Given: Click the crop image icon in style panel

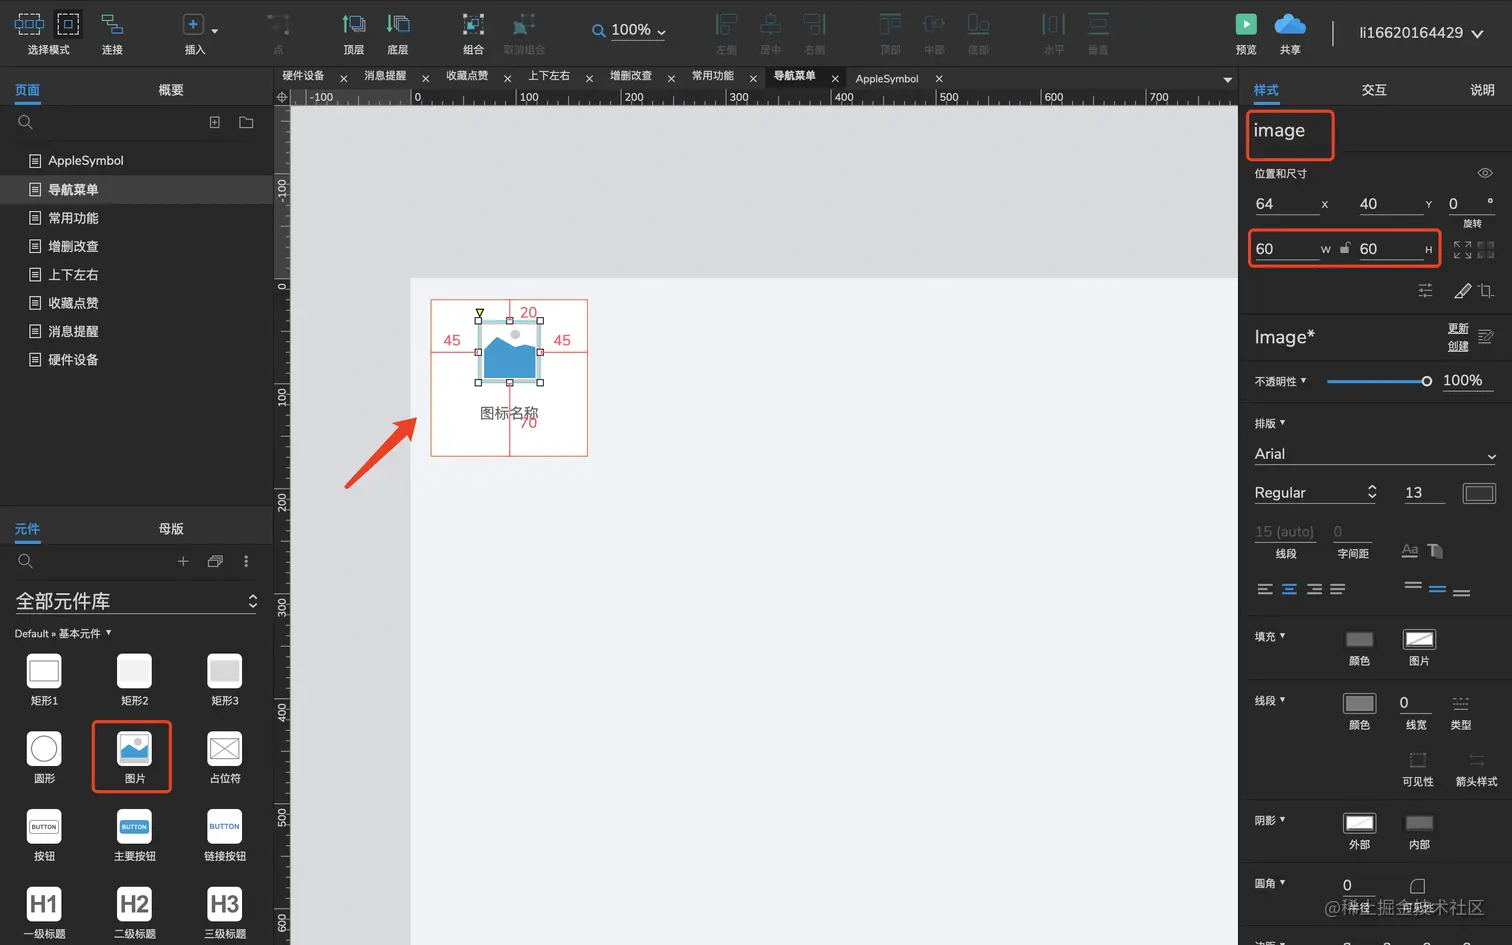Looking at the screenshot, I should [1486, 291].
